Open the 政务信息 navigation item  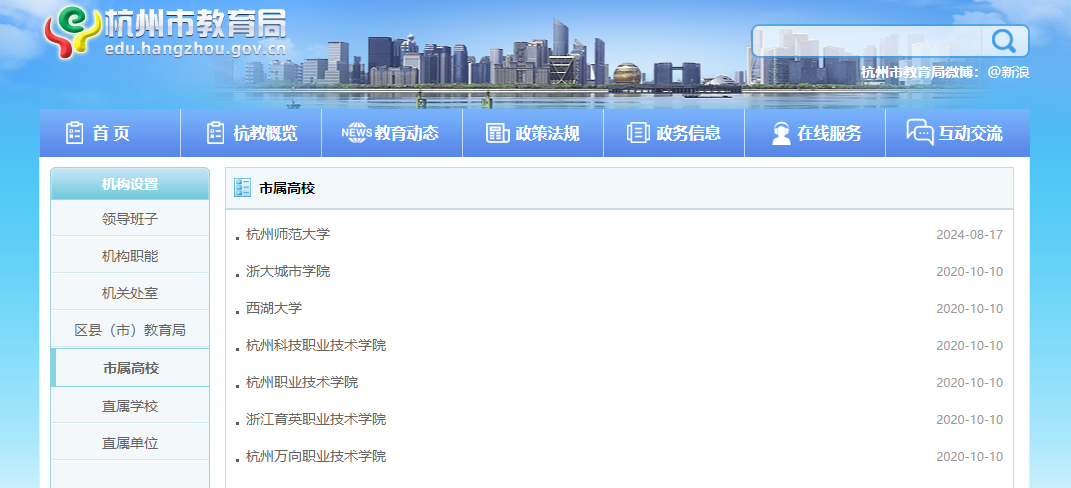coord(673,133)
